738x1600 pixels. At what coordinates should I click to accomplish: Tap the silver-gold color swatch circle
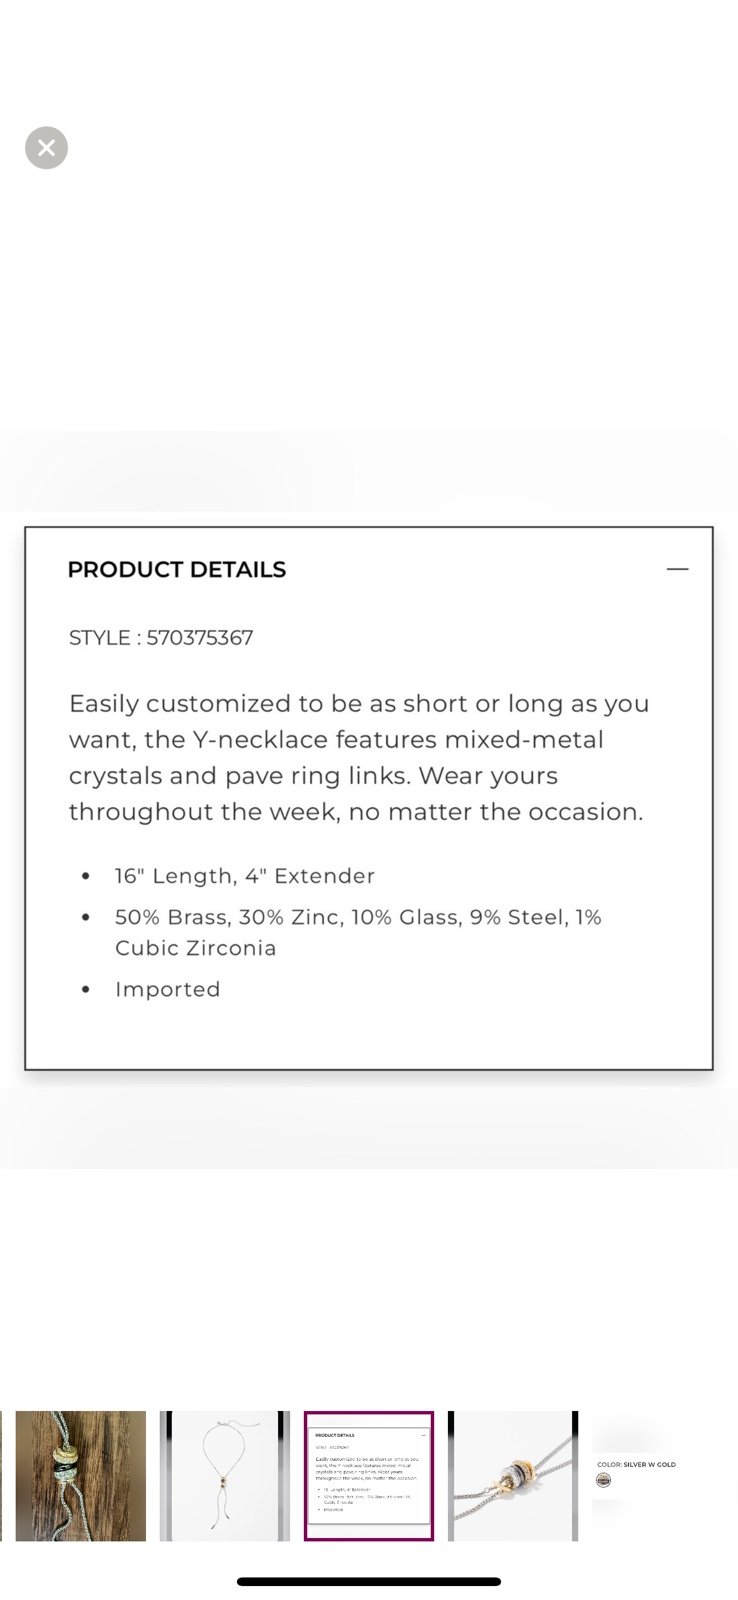[603, 1480]
